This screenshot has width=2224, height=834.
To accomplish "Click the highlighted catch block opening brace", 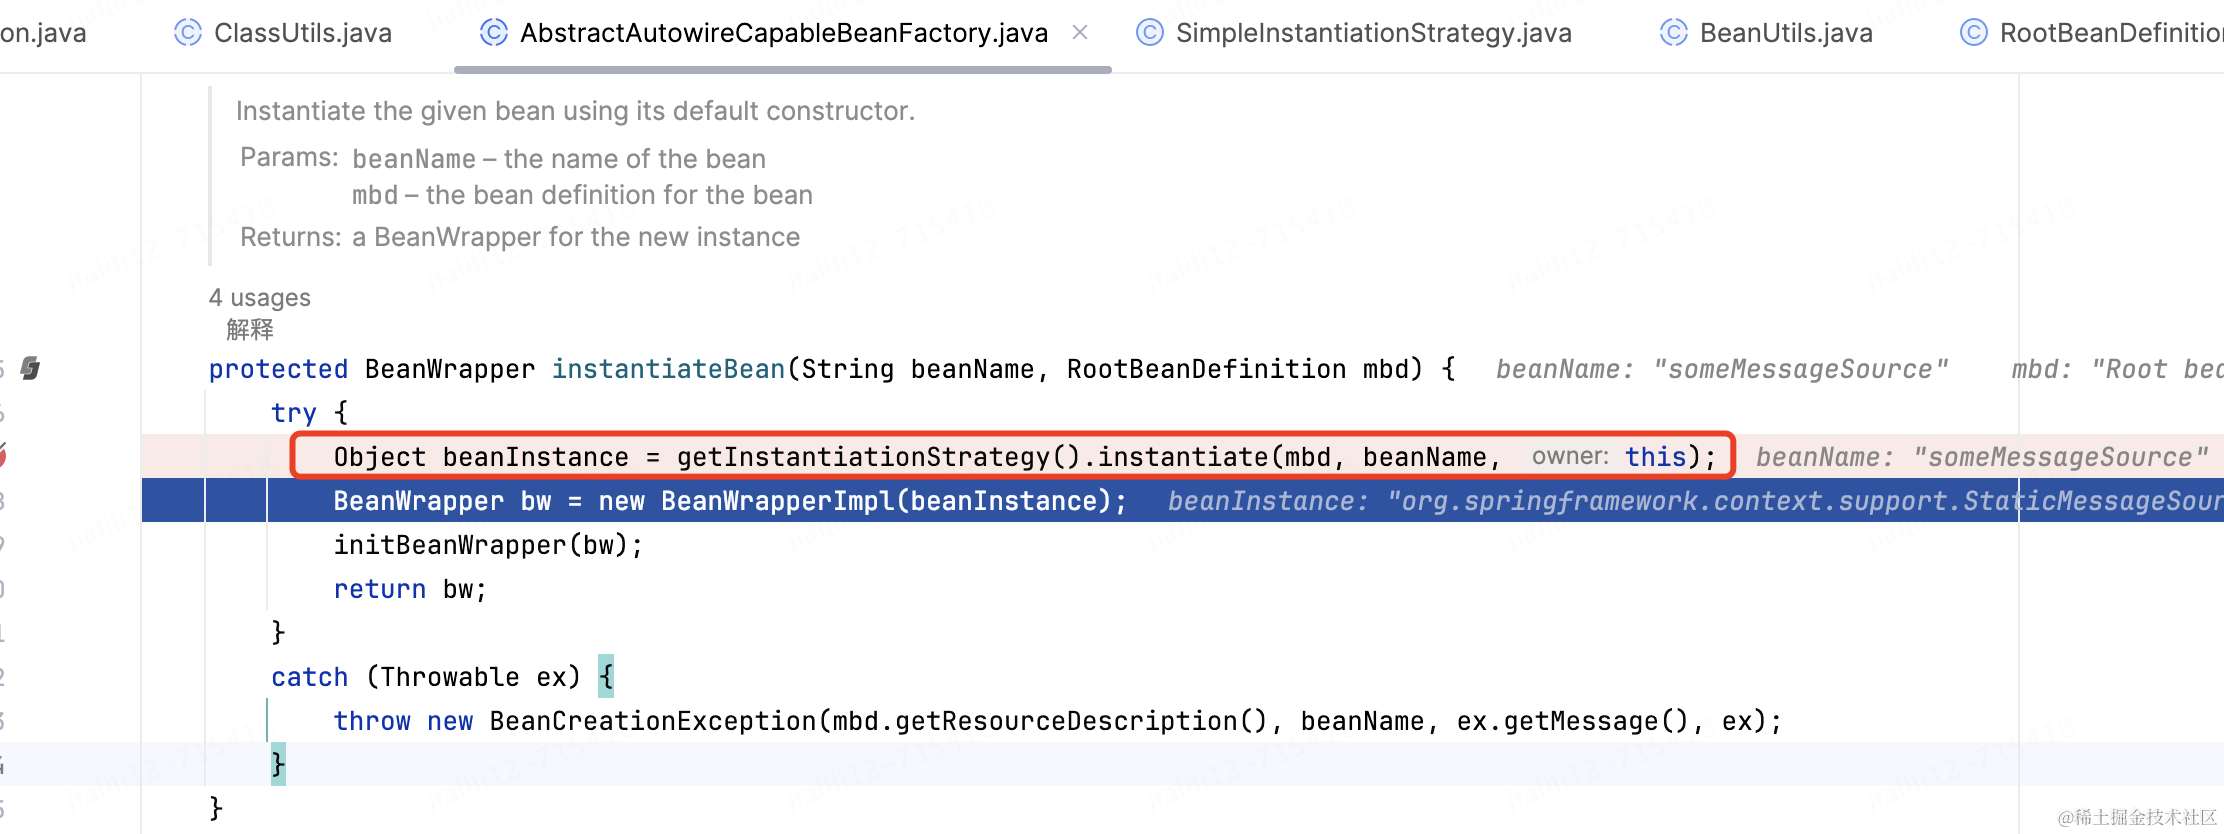I will [606, 677].
